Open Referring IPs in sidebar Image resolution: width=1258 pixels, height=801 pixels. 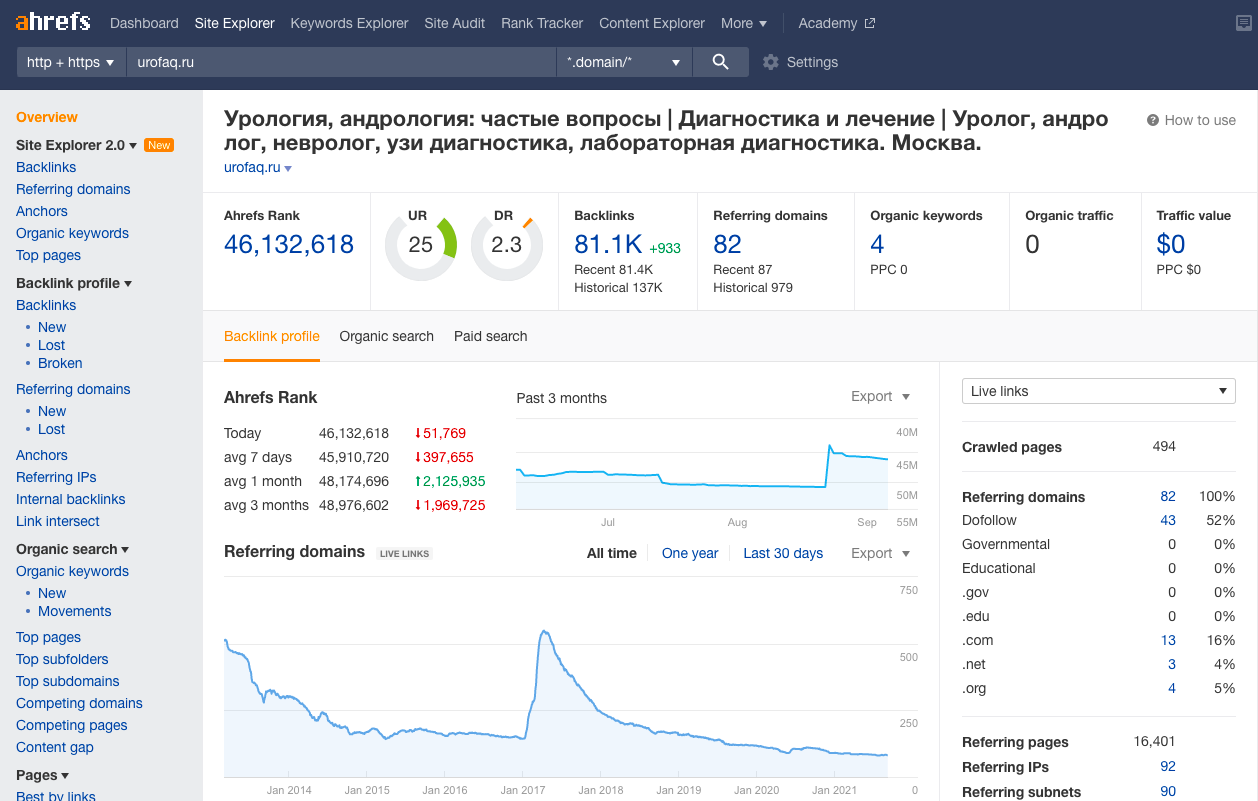coord(56,477)
